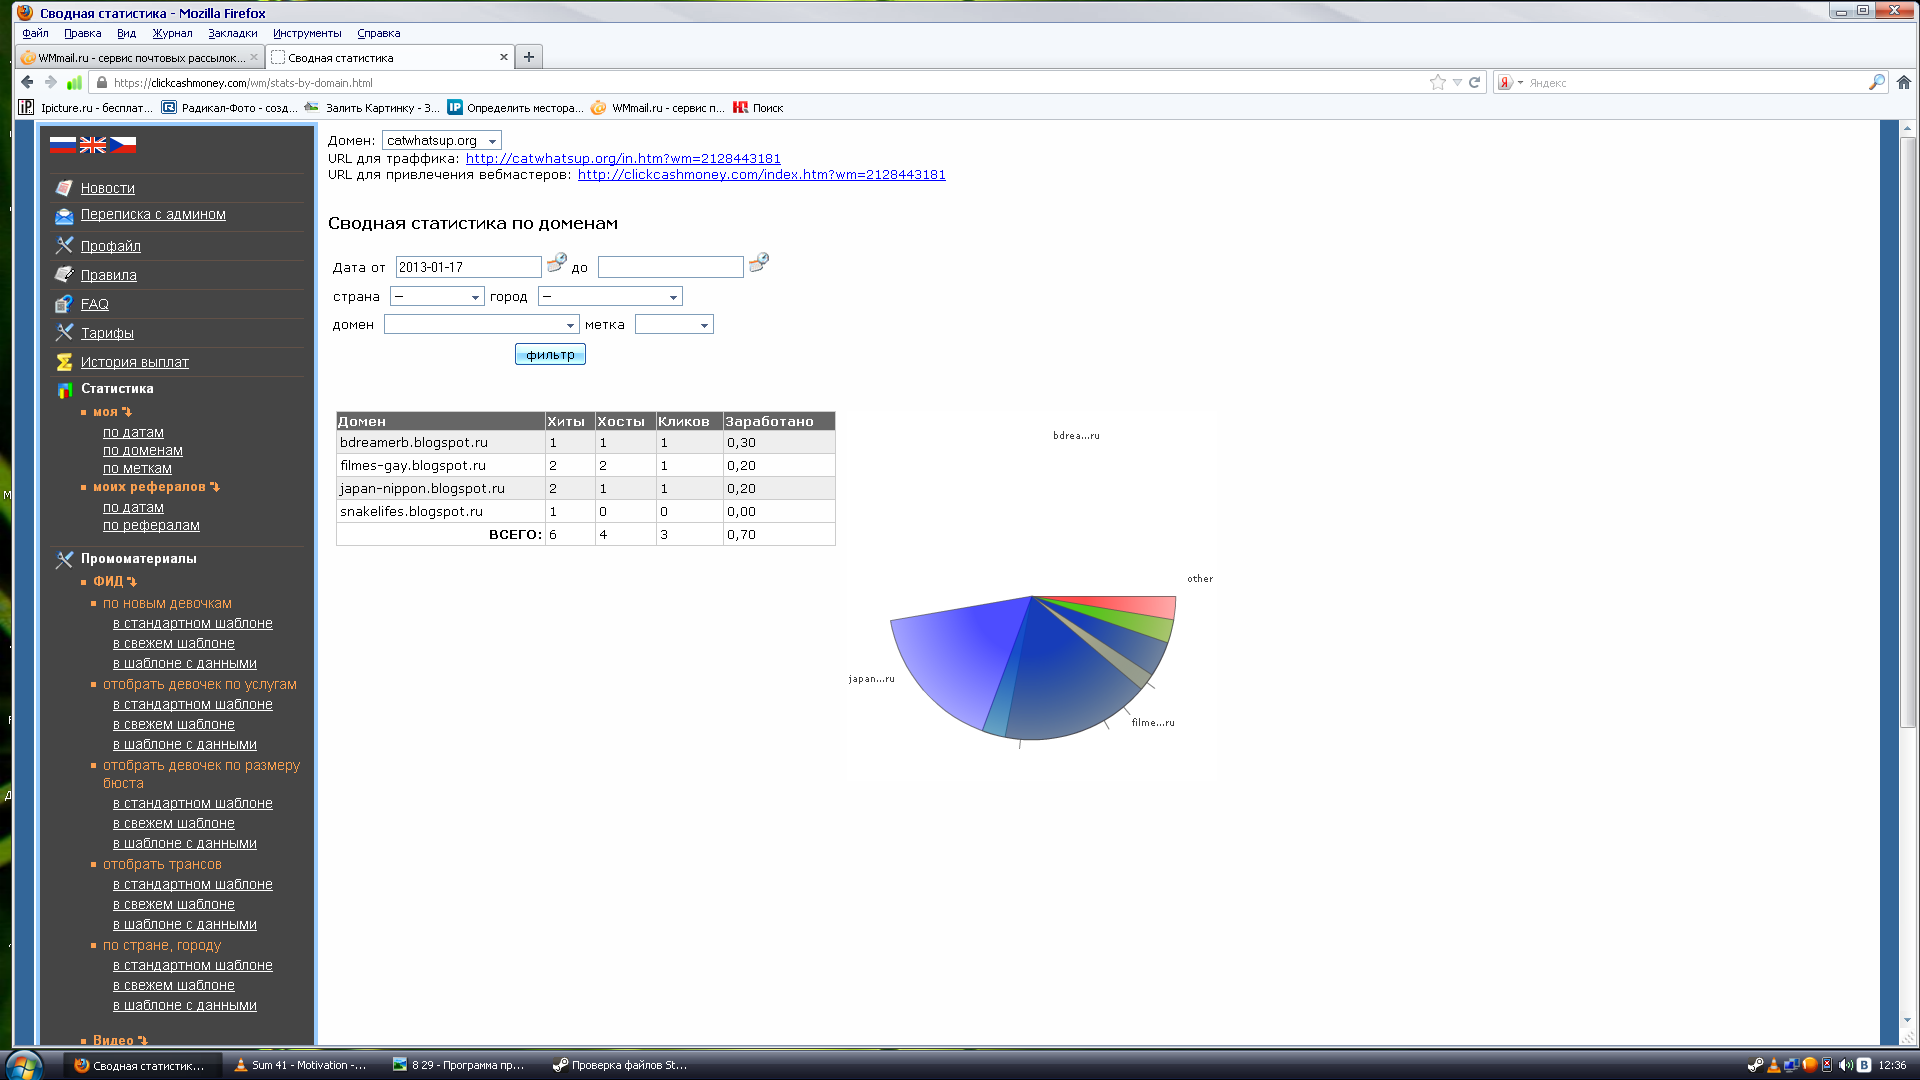The height and width of the screenshot is (1080, 1920).
Task: Switch language with the British flag icon
Action: (x=92, y=145)
